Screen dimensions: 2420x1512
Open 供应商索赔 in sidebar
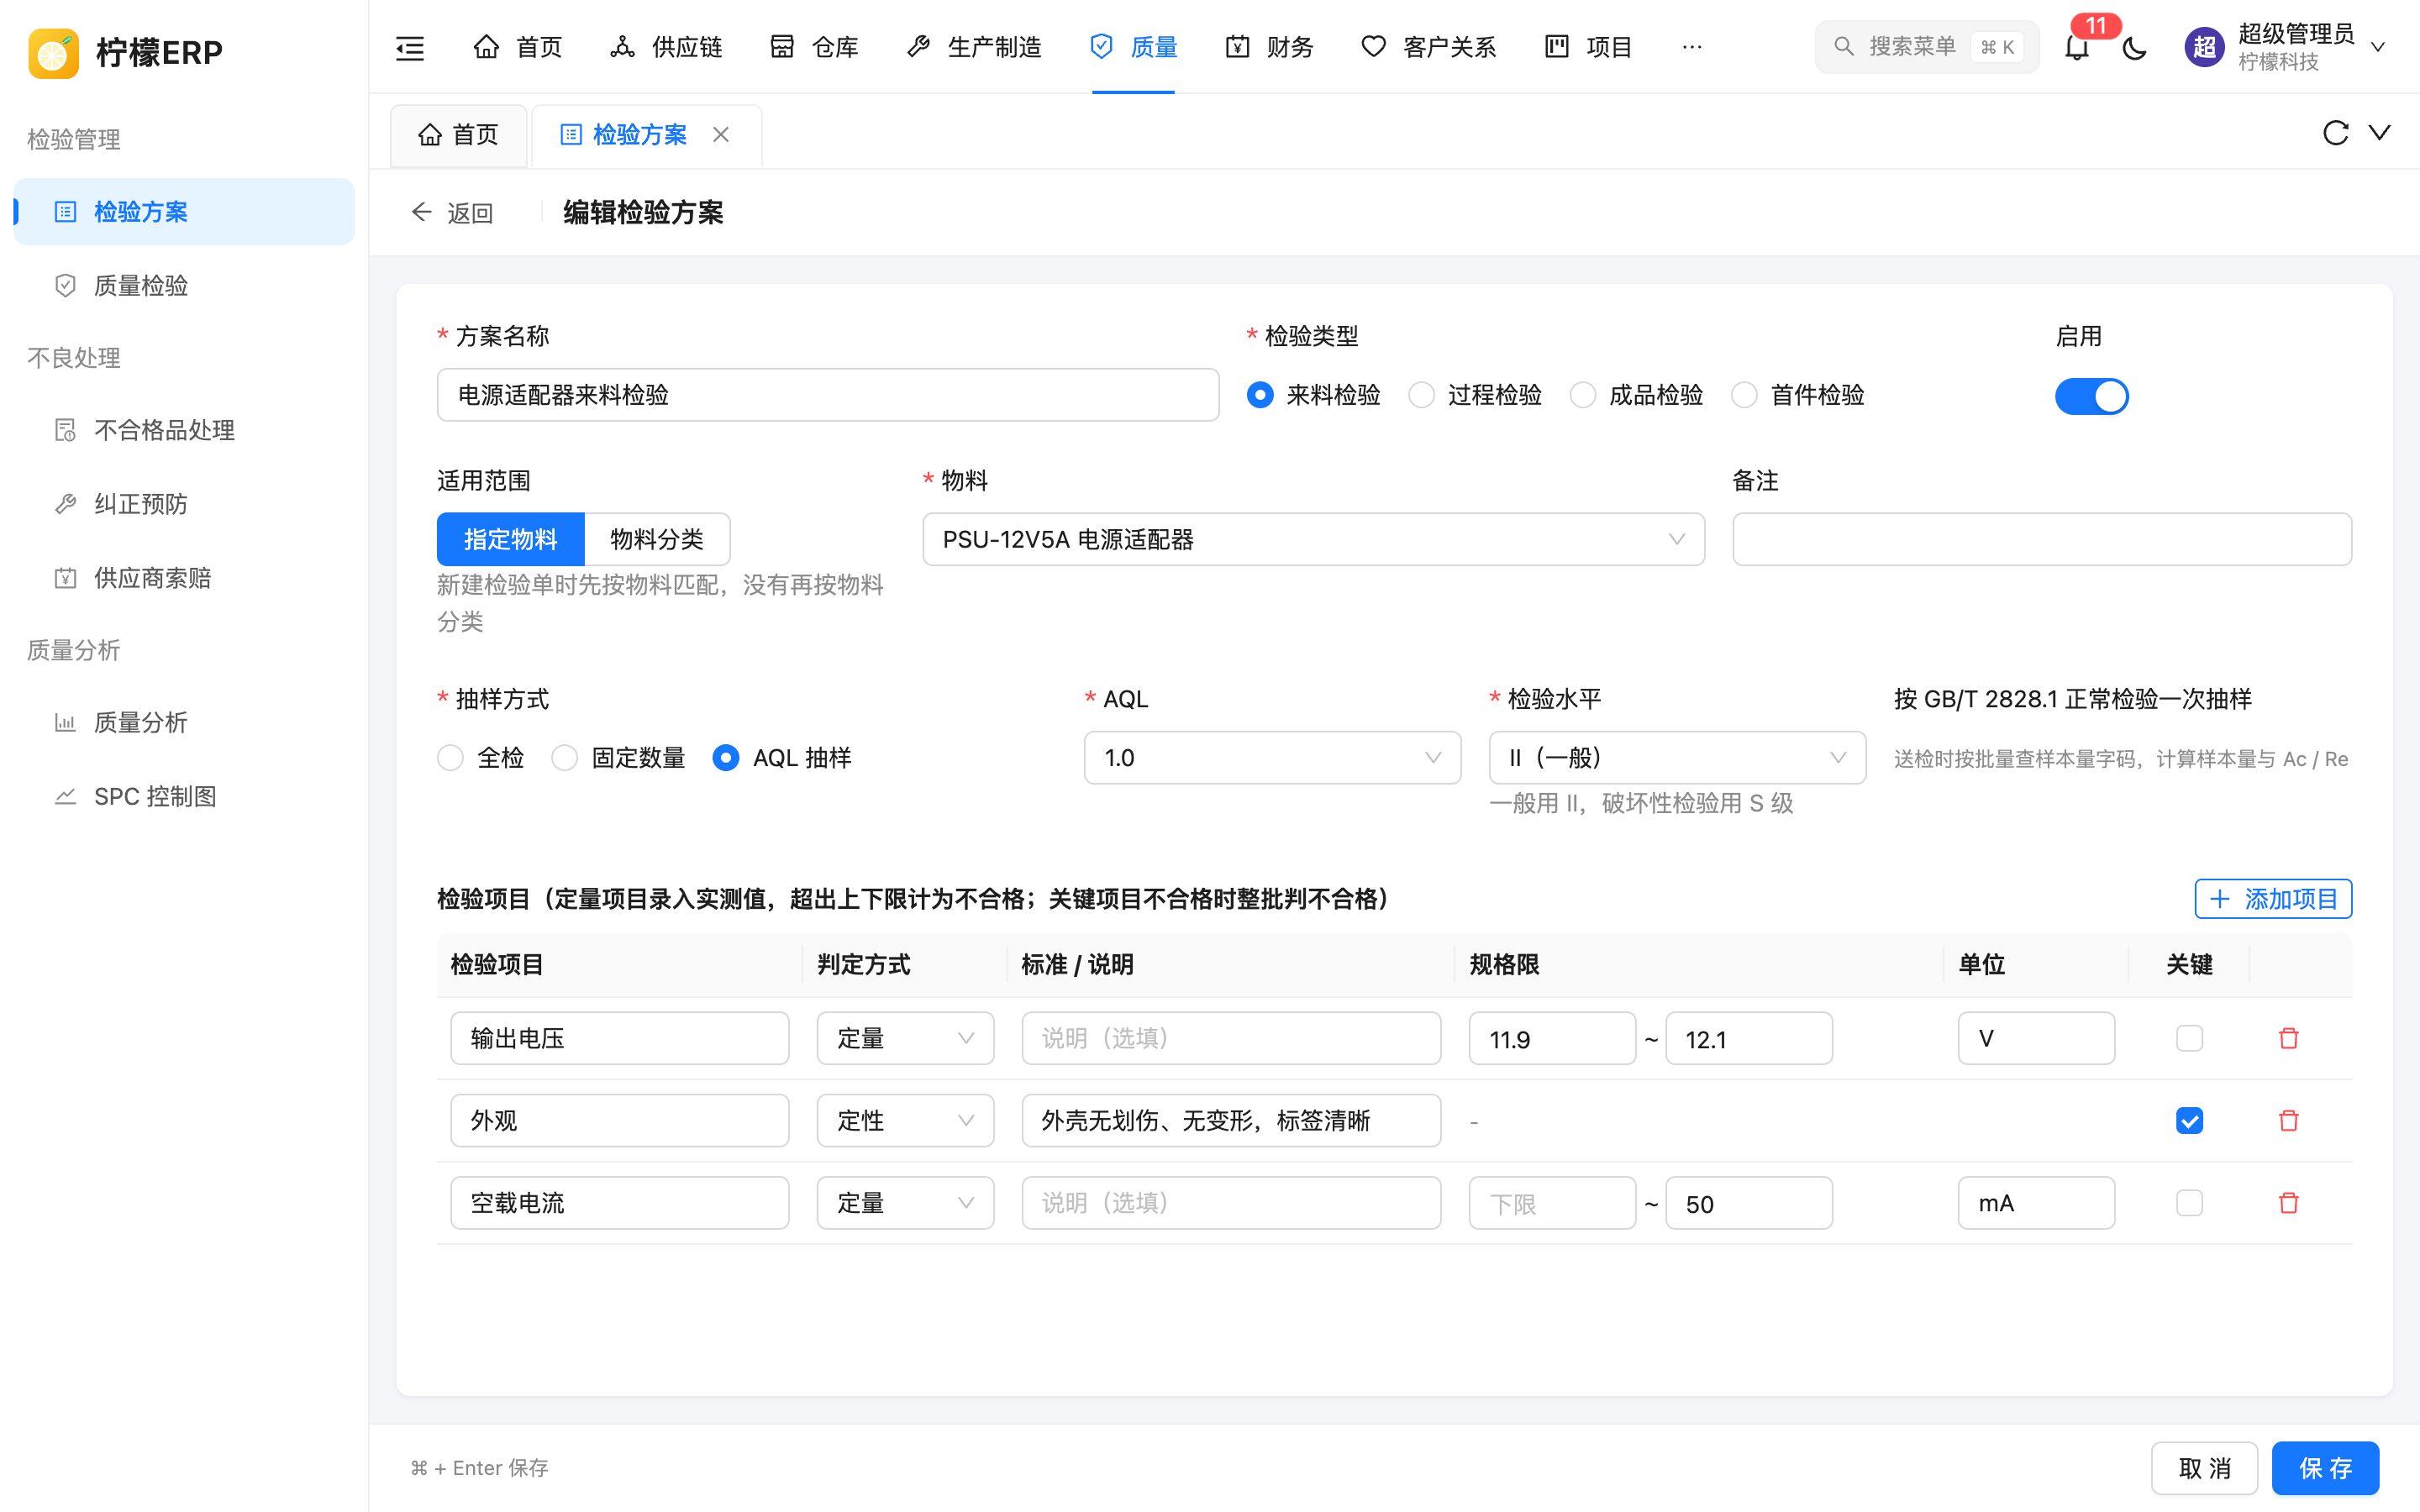click(x=184, y=578)
